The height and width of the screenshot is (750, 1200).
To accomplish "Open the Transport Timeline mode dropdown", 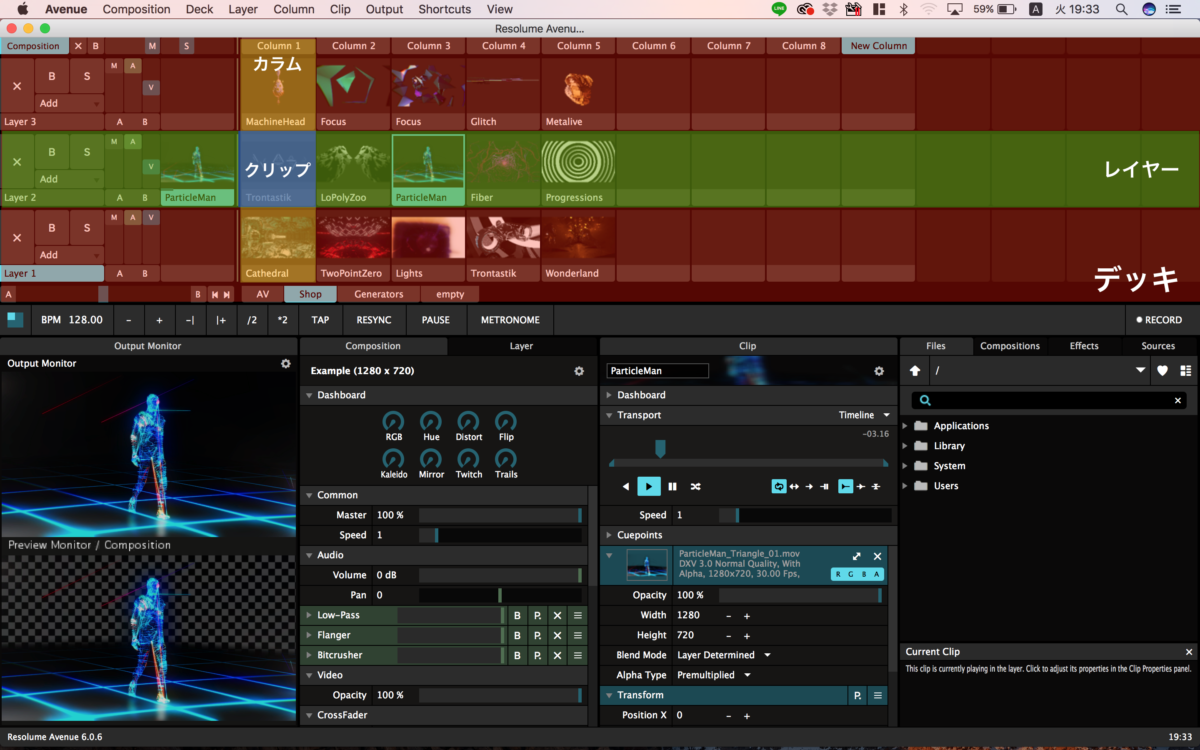I will (x=864, y=415).
